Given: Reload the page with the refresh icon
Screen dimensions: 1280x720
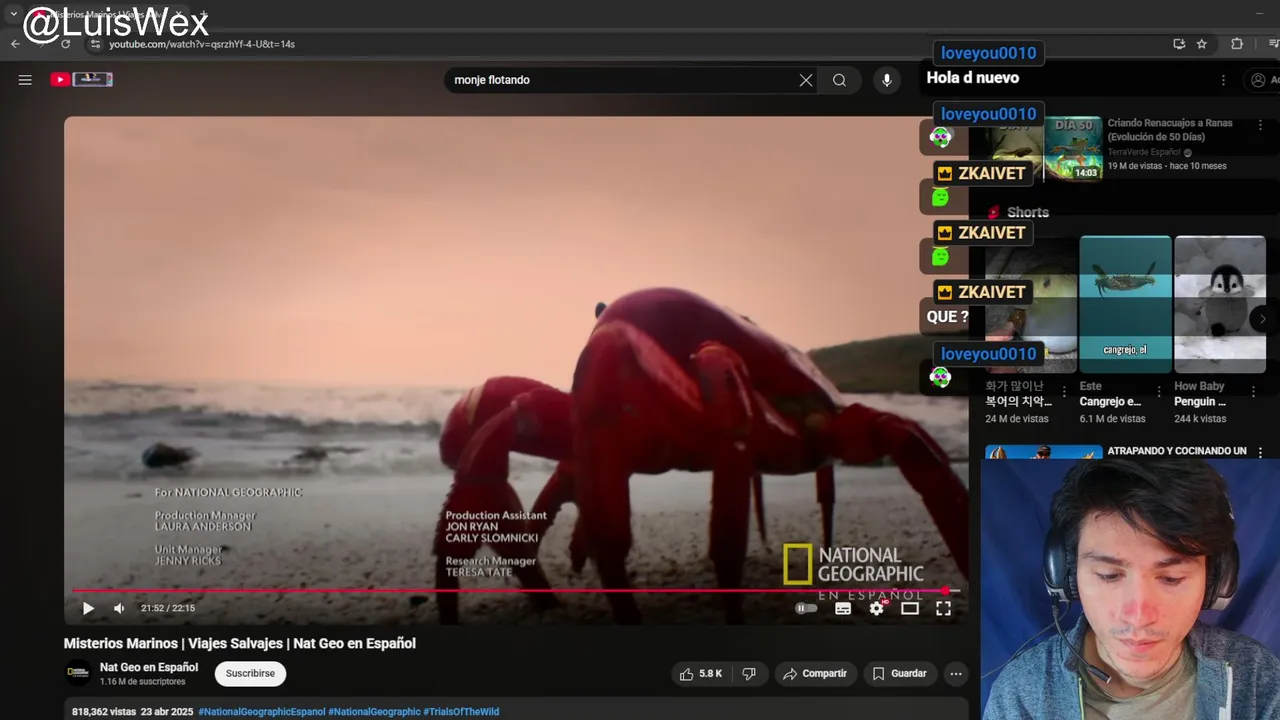Looking at the screenshot, I should pyautogui.click(x=66, y=44).
